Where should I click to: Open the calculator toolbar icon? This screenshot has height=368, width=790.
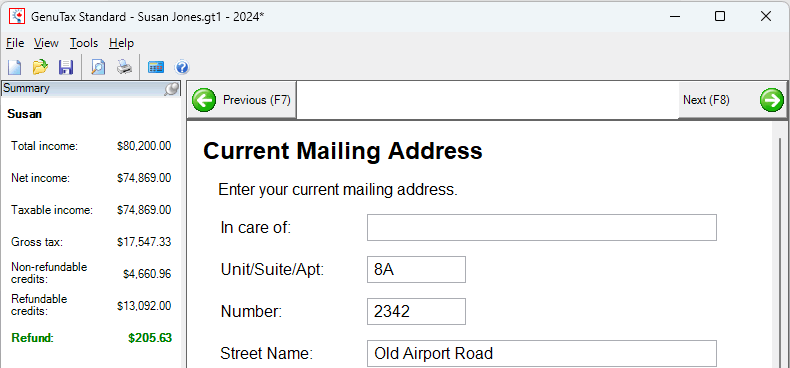click(156, 67)
